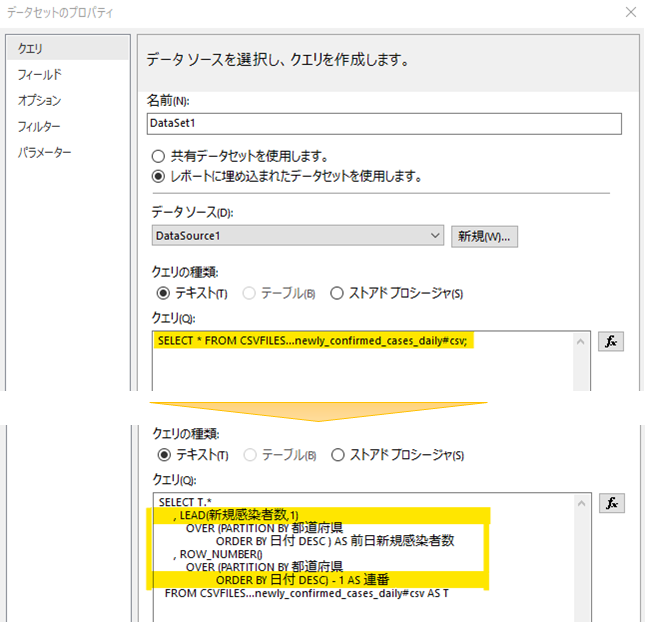This screenshot has height=626, width=651.
Task: Click the fx expression button beside the SELECT * query
Action: click(610, 342)
